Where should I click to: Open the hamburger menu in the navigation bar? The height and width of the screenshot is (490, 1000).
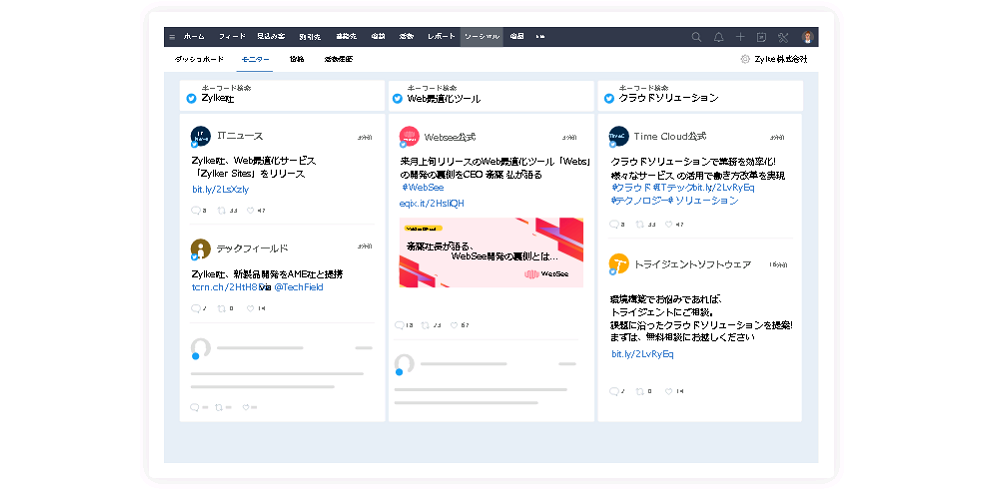[x=172, y=37]
